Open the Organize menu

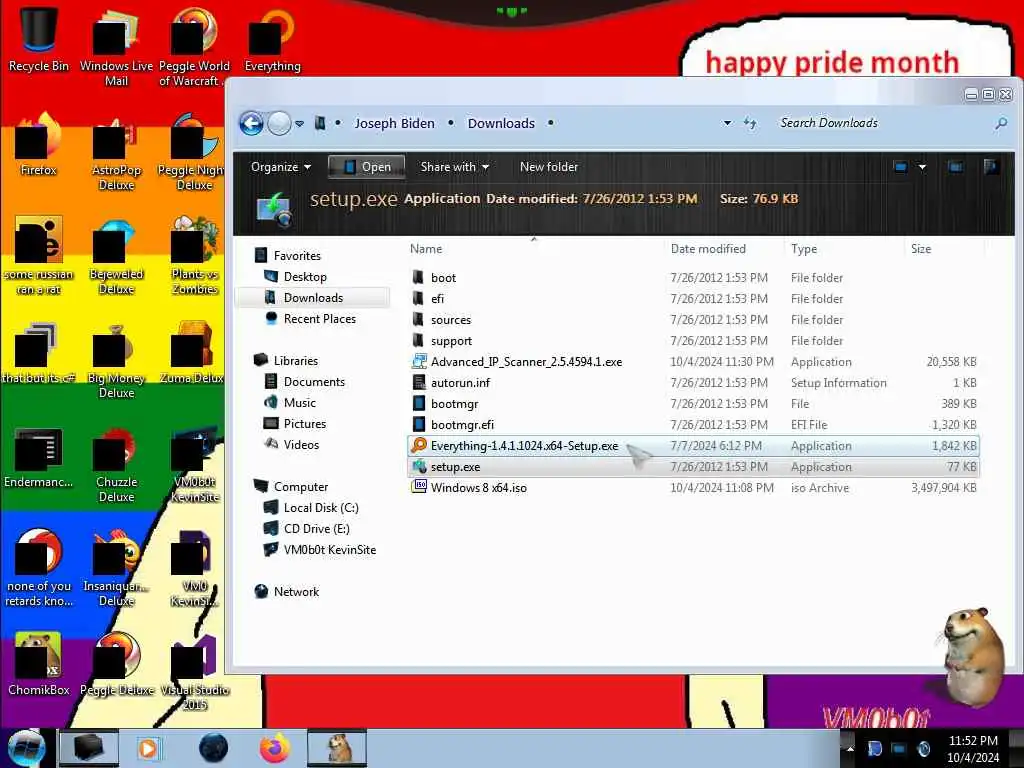(281, 167)
